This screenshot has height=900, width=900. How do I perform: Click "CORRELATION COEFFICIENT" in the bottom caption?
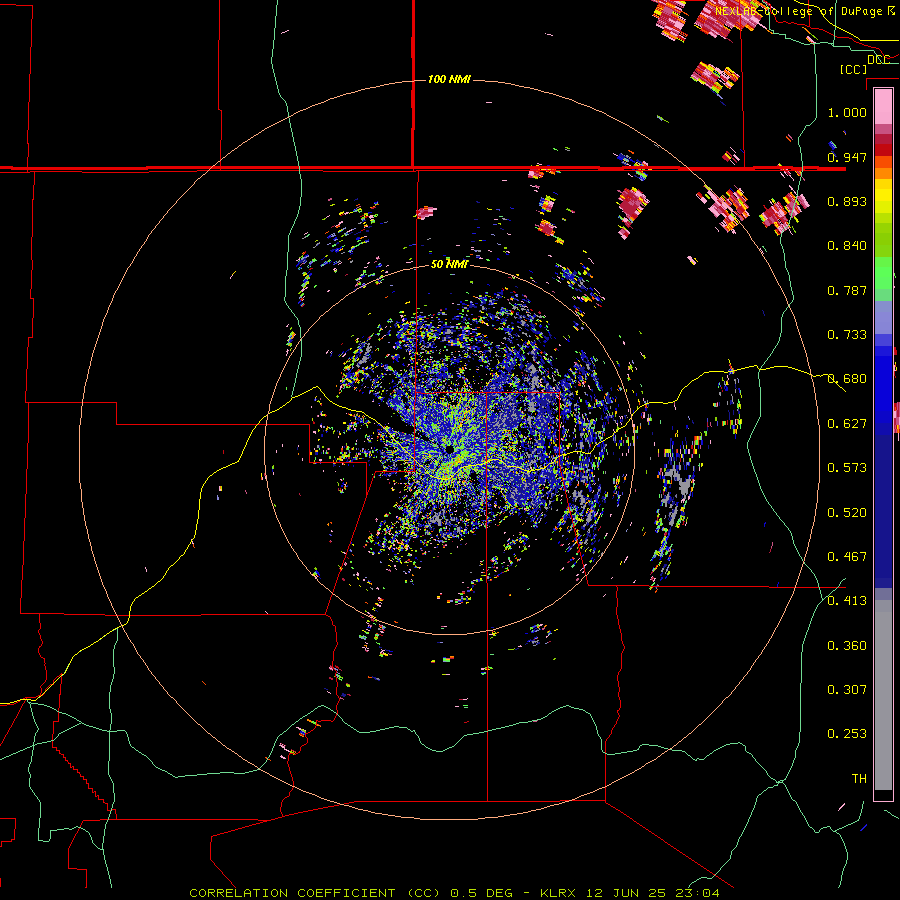tap(292, 893)
